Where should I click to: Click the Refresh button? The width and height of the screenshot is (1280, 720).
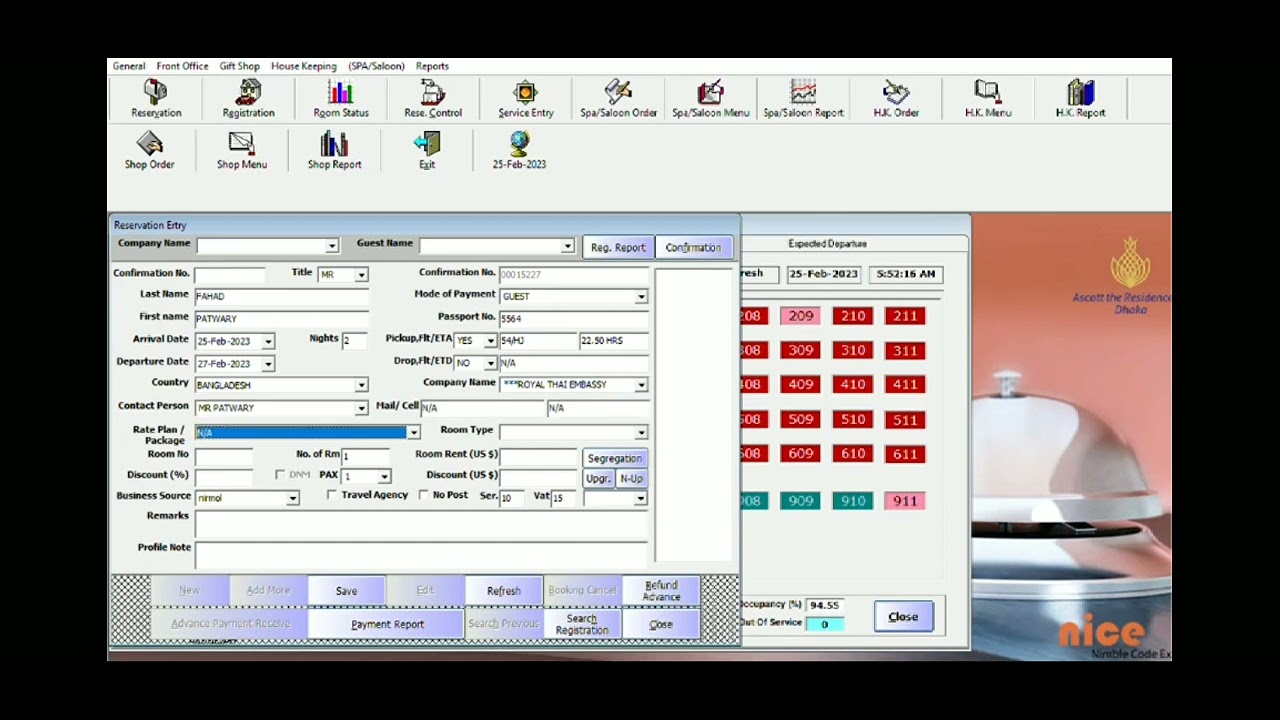tap(503, 591)
